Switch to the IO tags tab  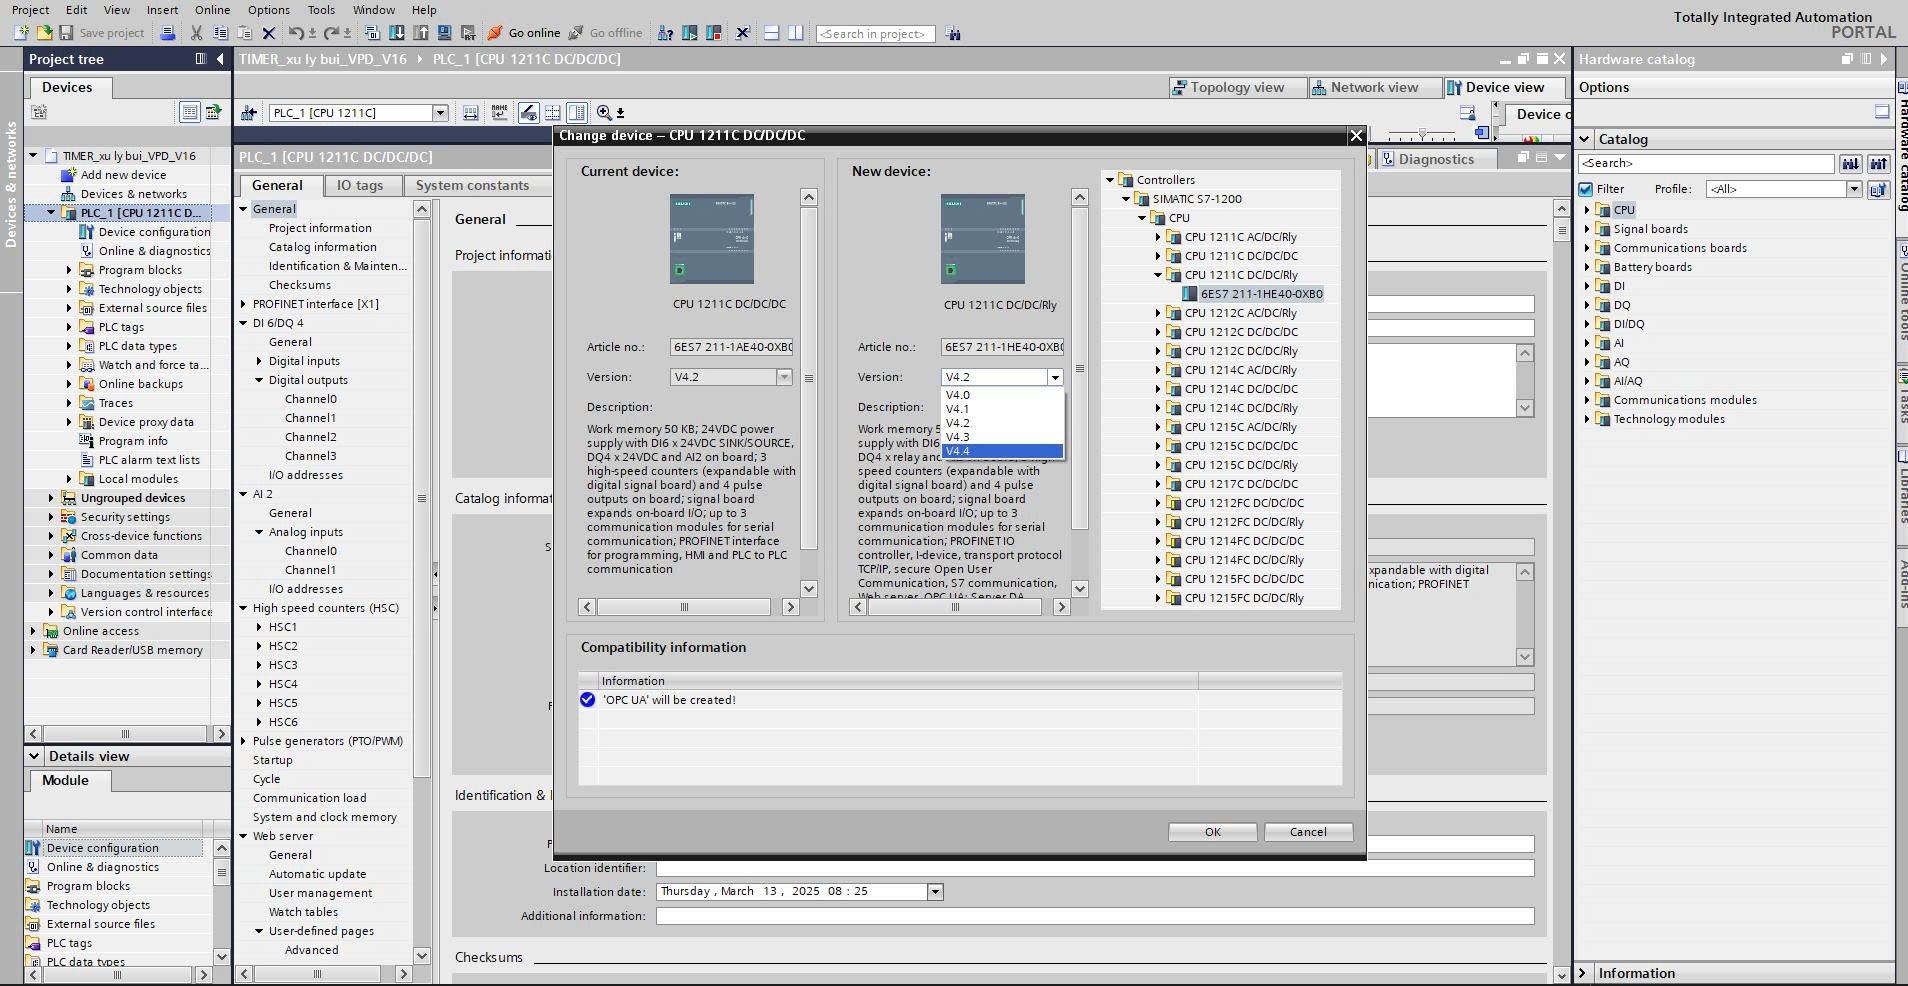click(360, 185)
